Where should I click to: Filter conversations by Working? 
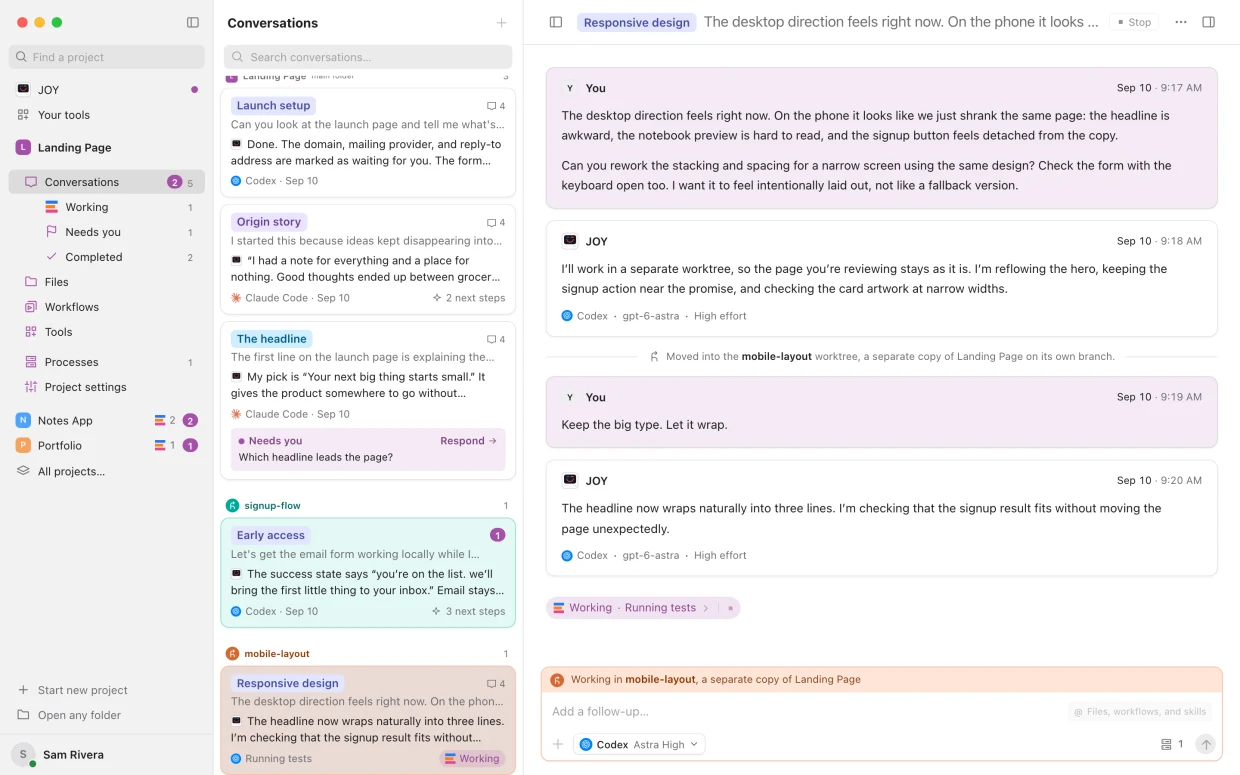point(120,207)
